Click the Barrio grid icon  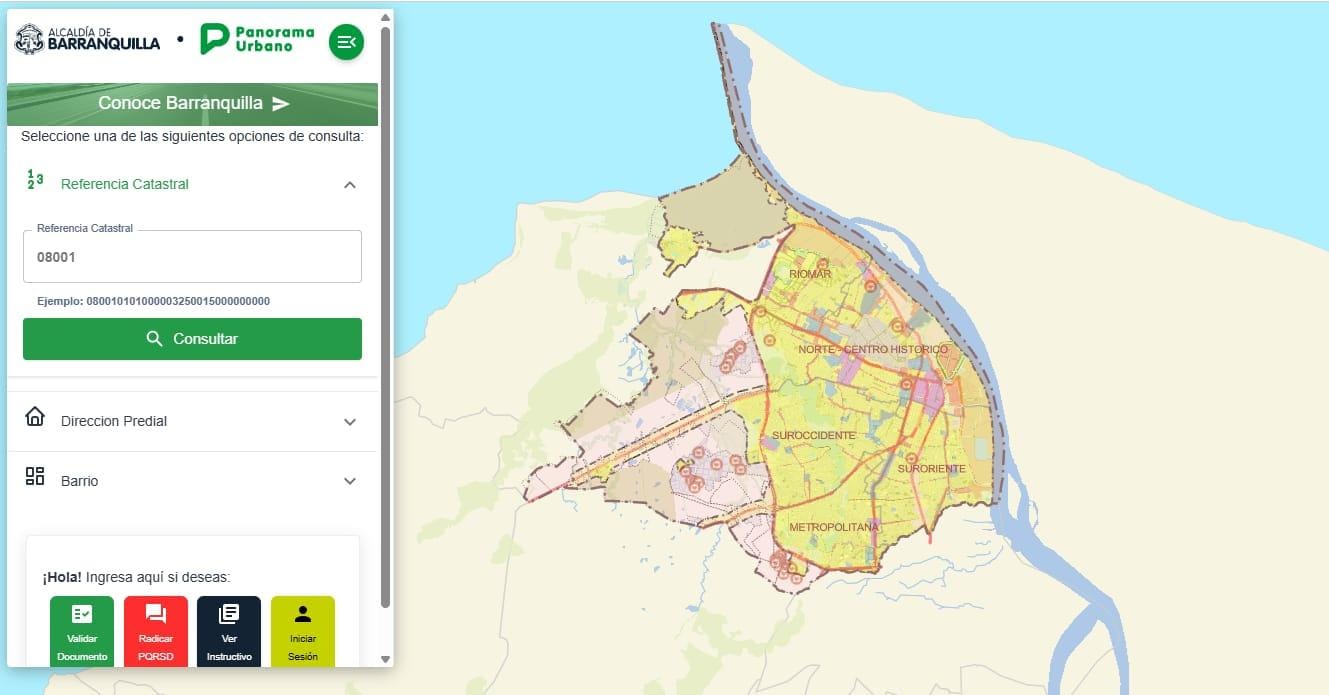pos(35,477)
